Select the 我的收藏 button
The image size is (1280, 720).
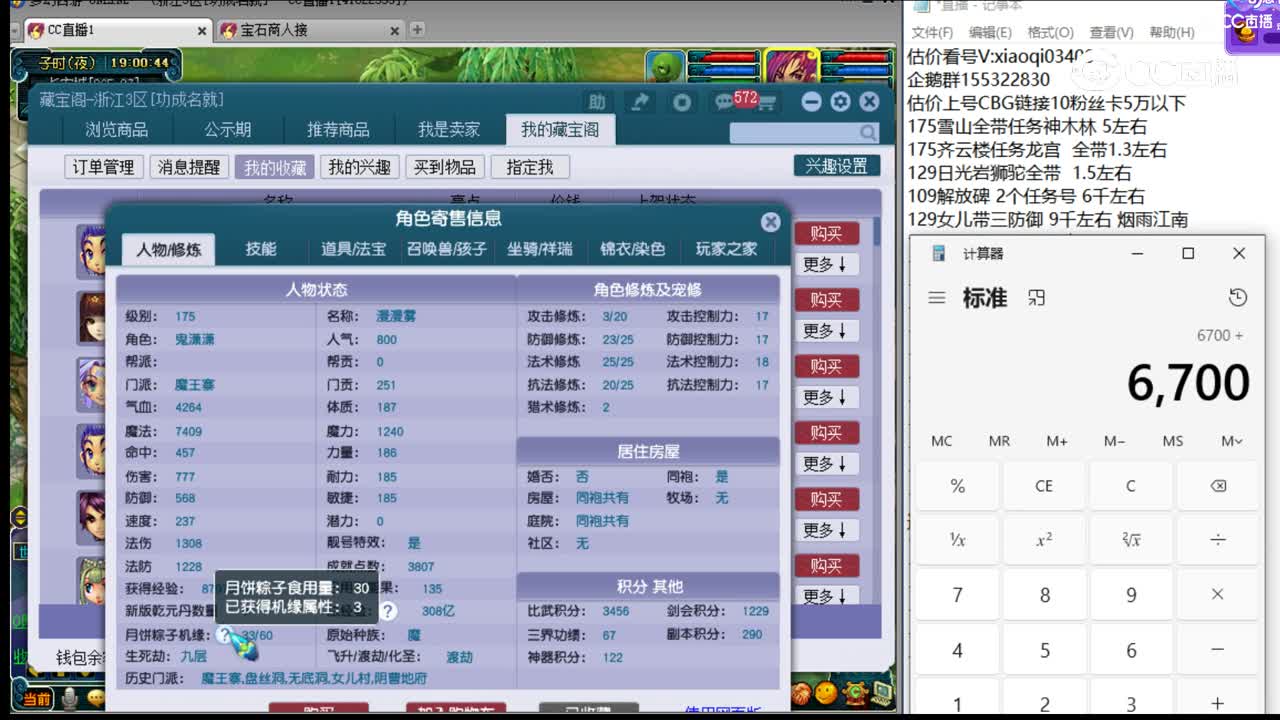(x=275, y=167)
